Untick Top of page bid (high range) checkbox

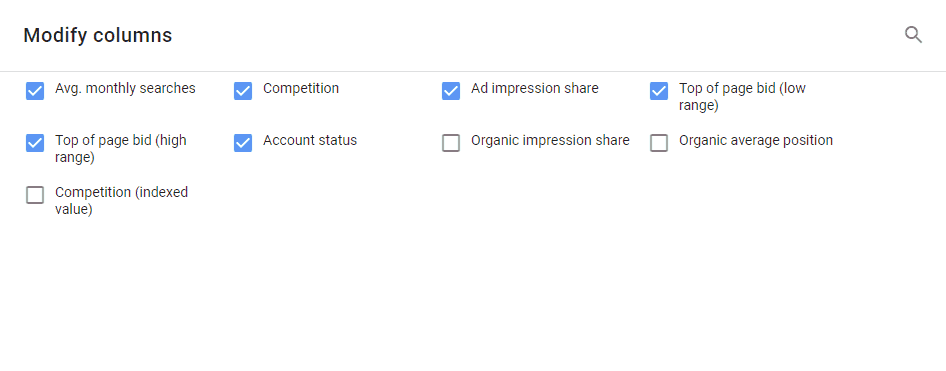pyautogui.click(x=35, y=143)
